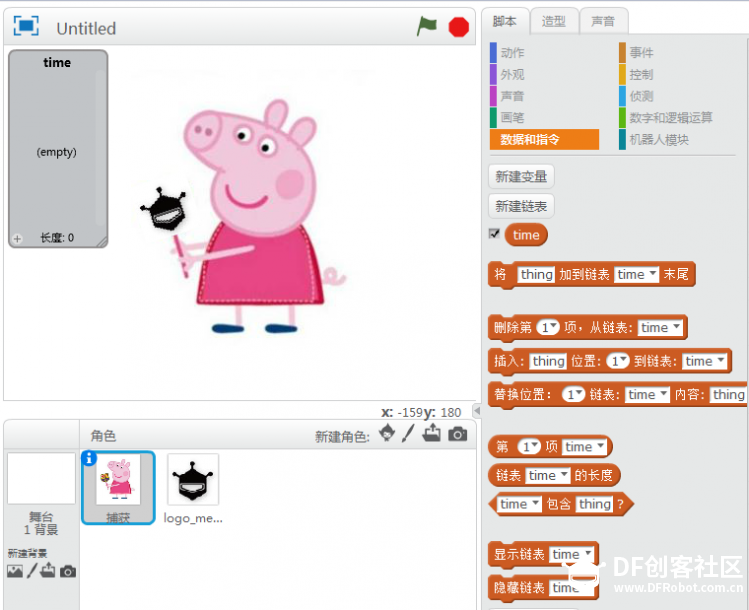Select the 捕获 sprite thumbnail
This screenshot has width=749, height=610.
(118, 487)
